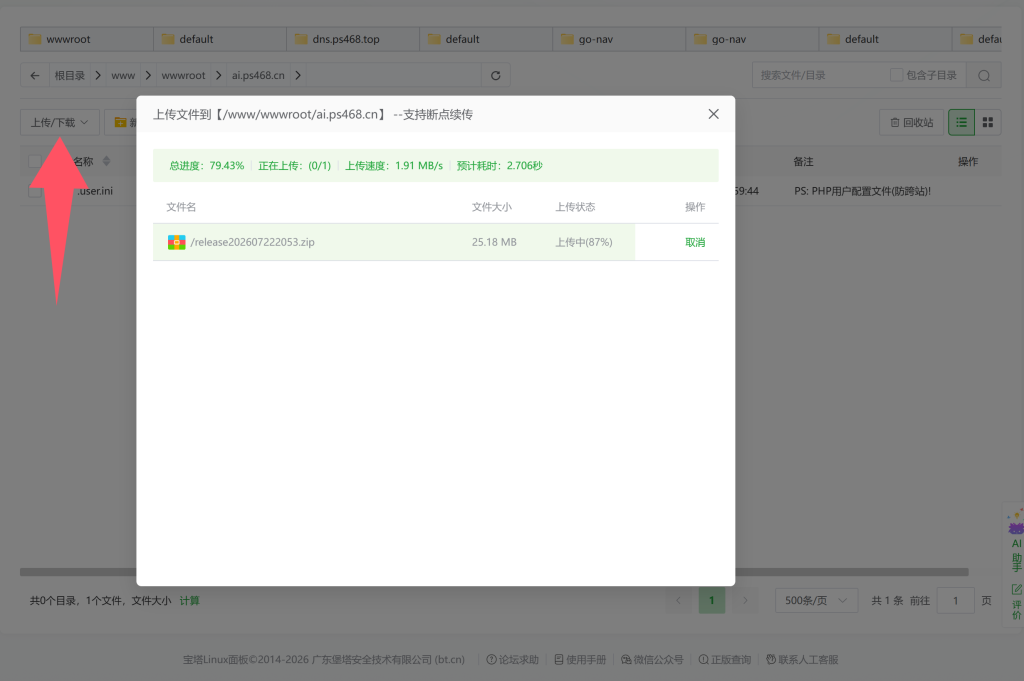1024x681 pixels.
Task: Select page 1 in the pagination
Action: (x=712, y=601)
